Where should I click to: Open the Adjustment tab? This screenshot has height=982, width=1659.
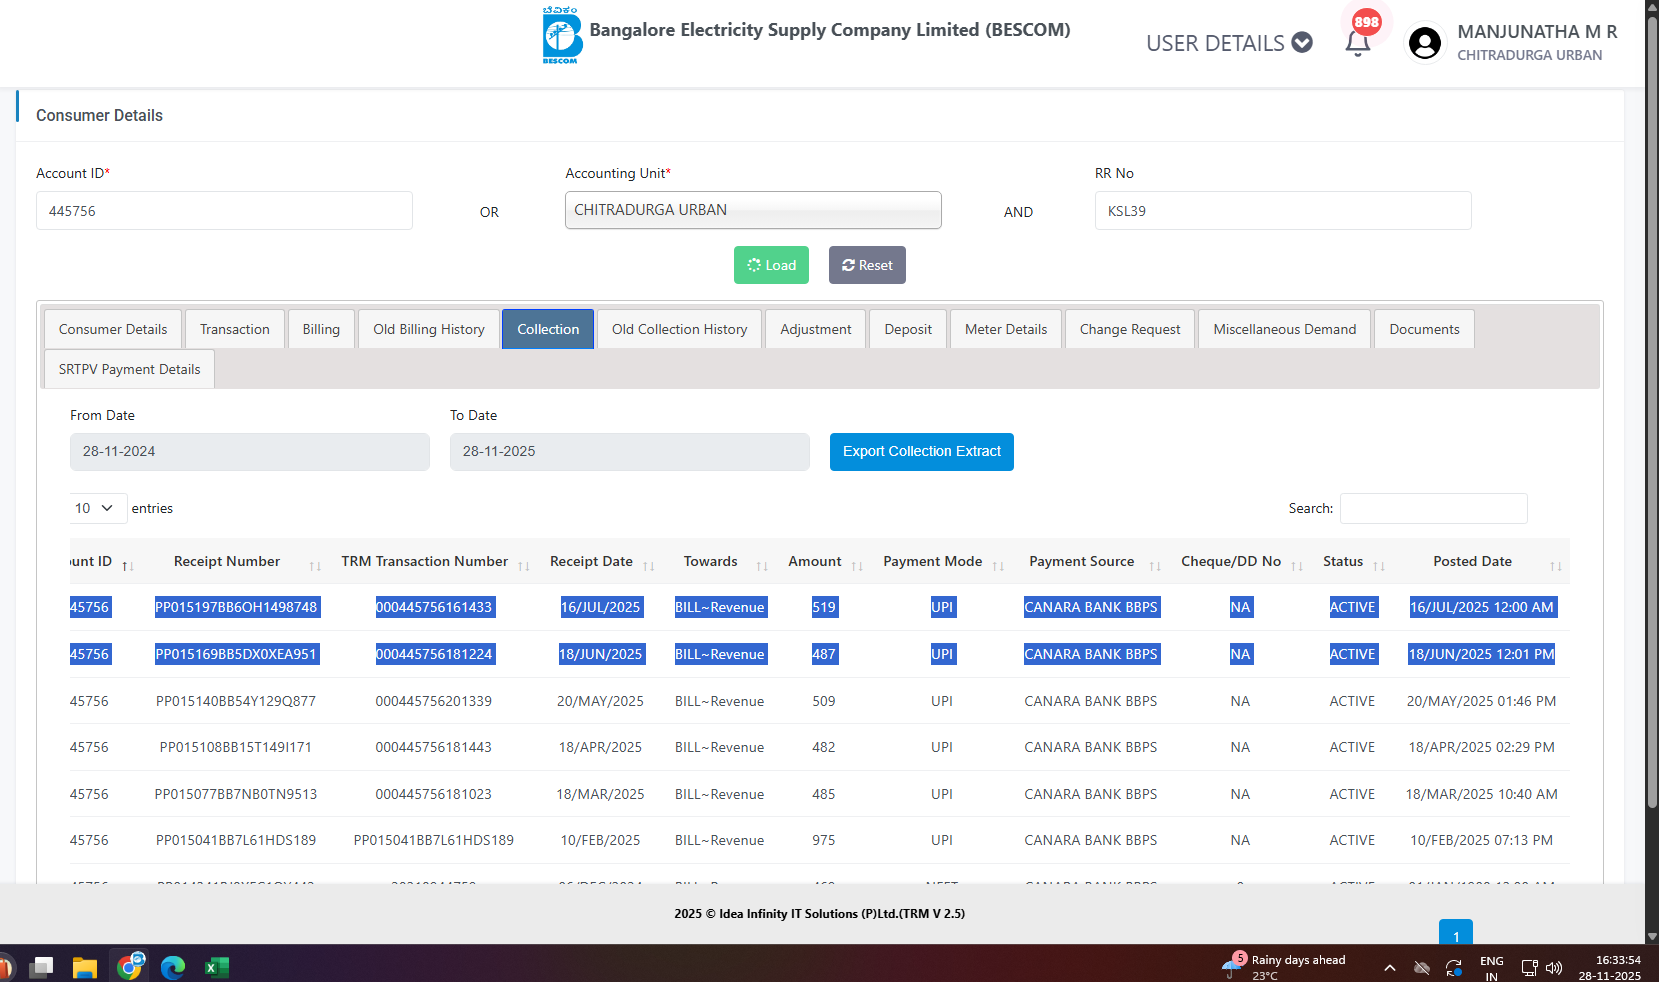coord(816,329)
